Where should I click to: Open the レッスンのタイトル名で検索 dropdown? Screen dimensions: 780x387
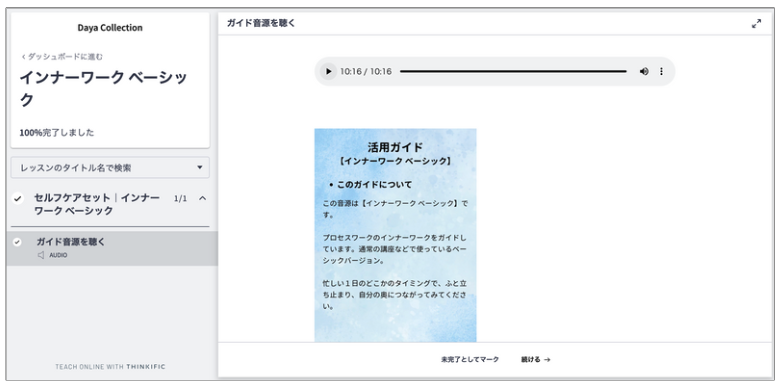tap(110, 168)
